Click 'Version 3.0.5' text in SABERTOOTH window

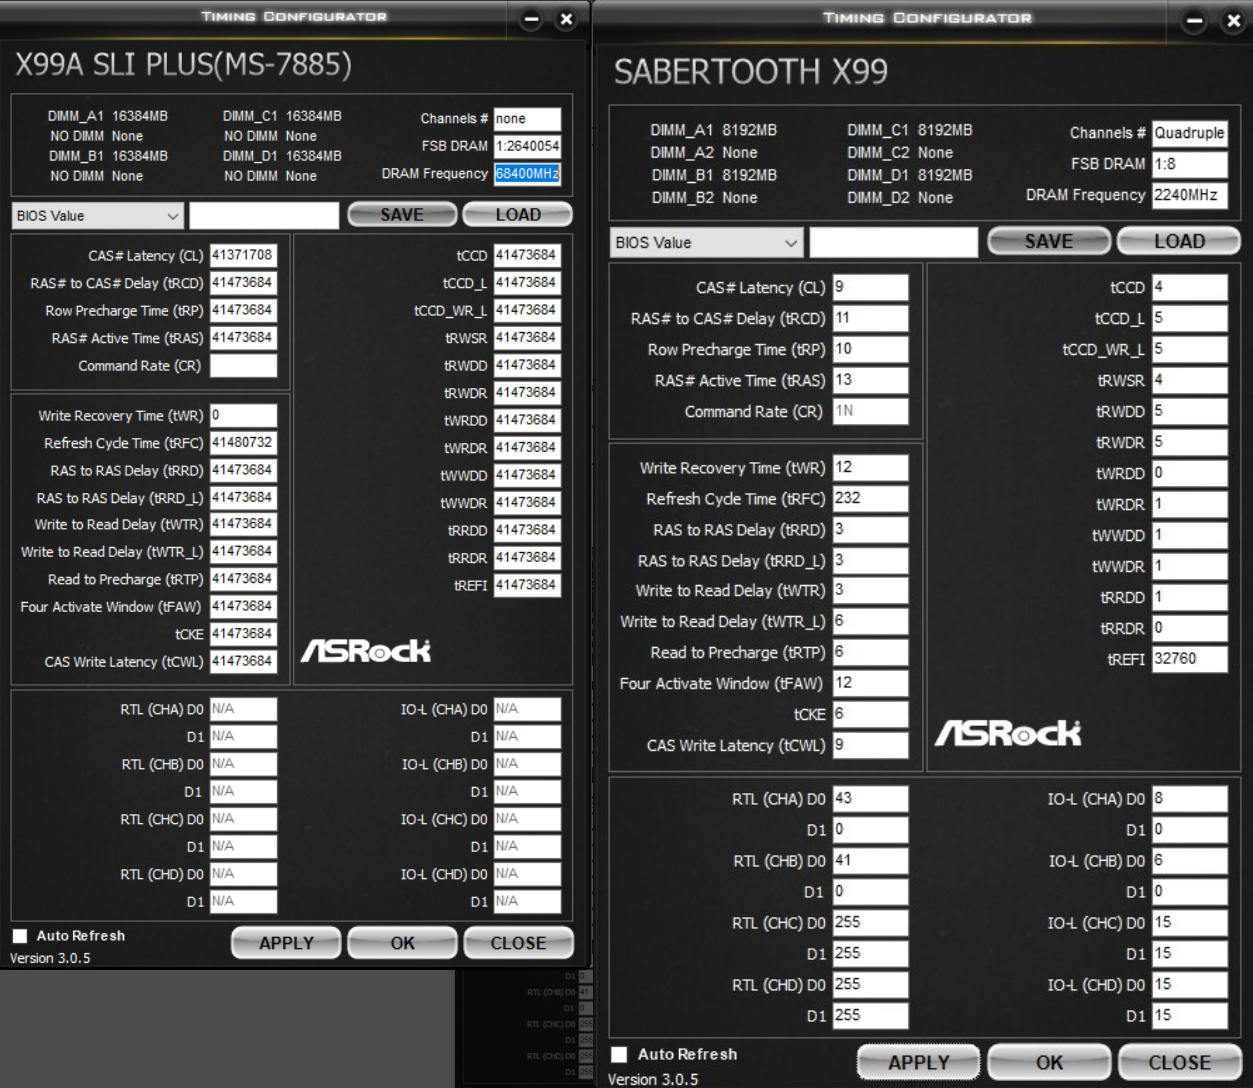(x=653, y=1079)
